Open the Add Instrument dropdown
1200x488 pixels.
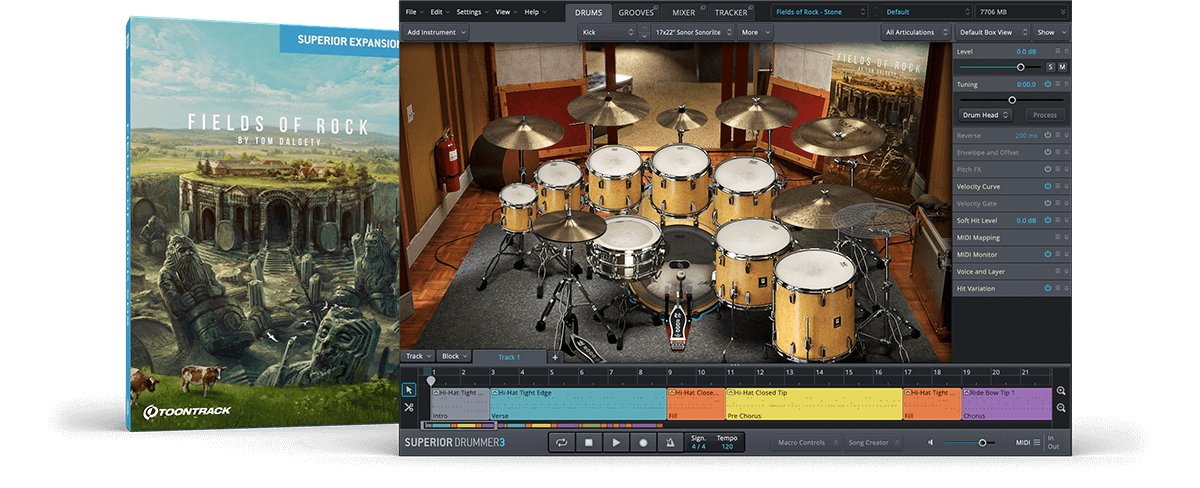[x=436, y=32]
